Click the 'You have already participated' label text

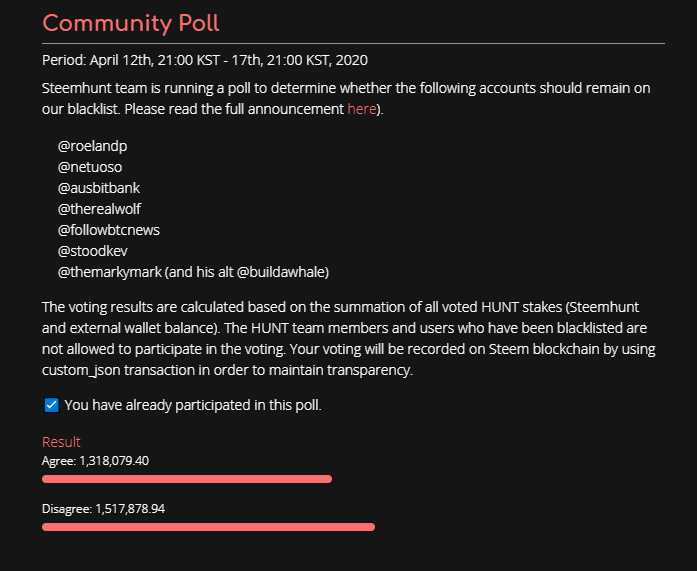[193, 405]
